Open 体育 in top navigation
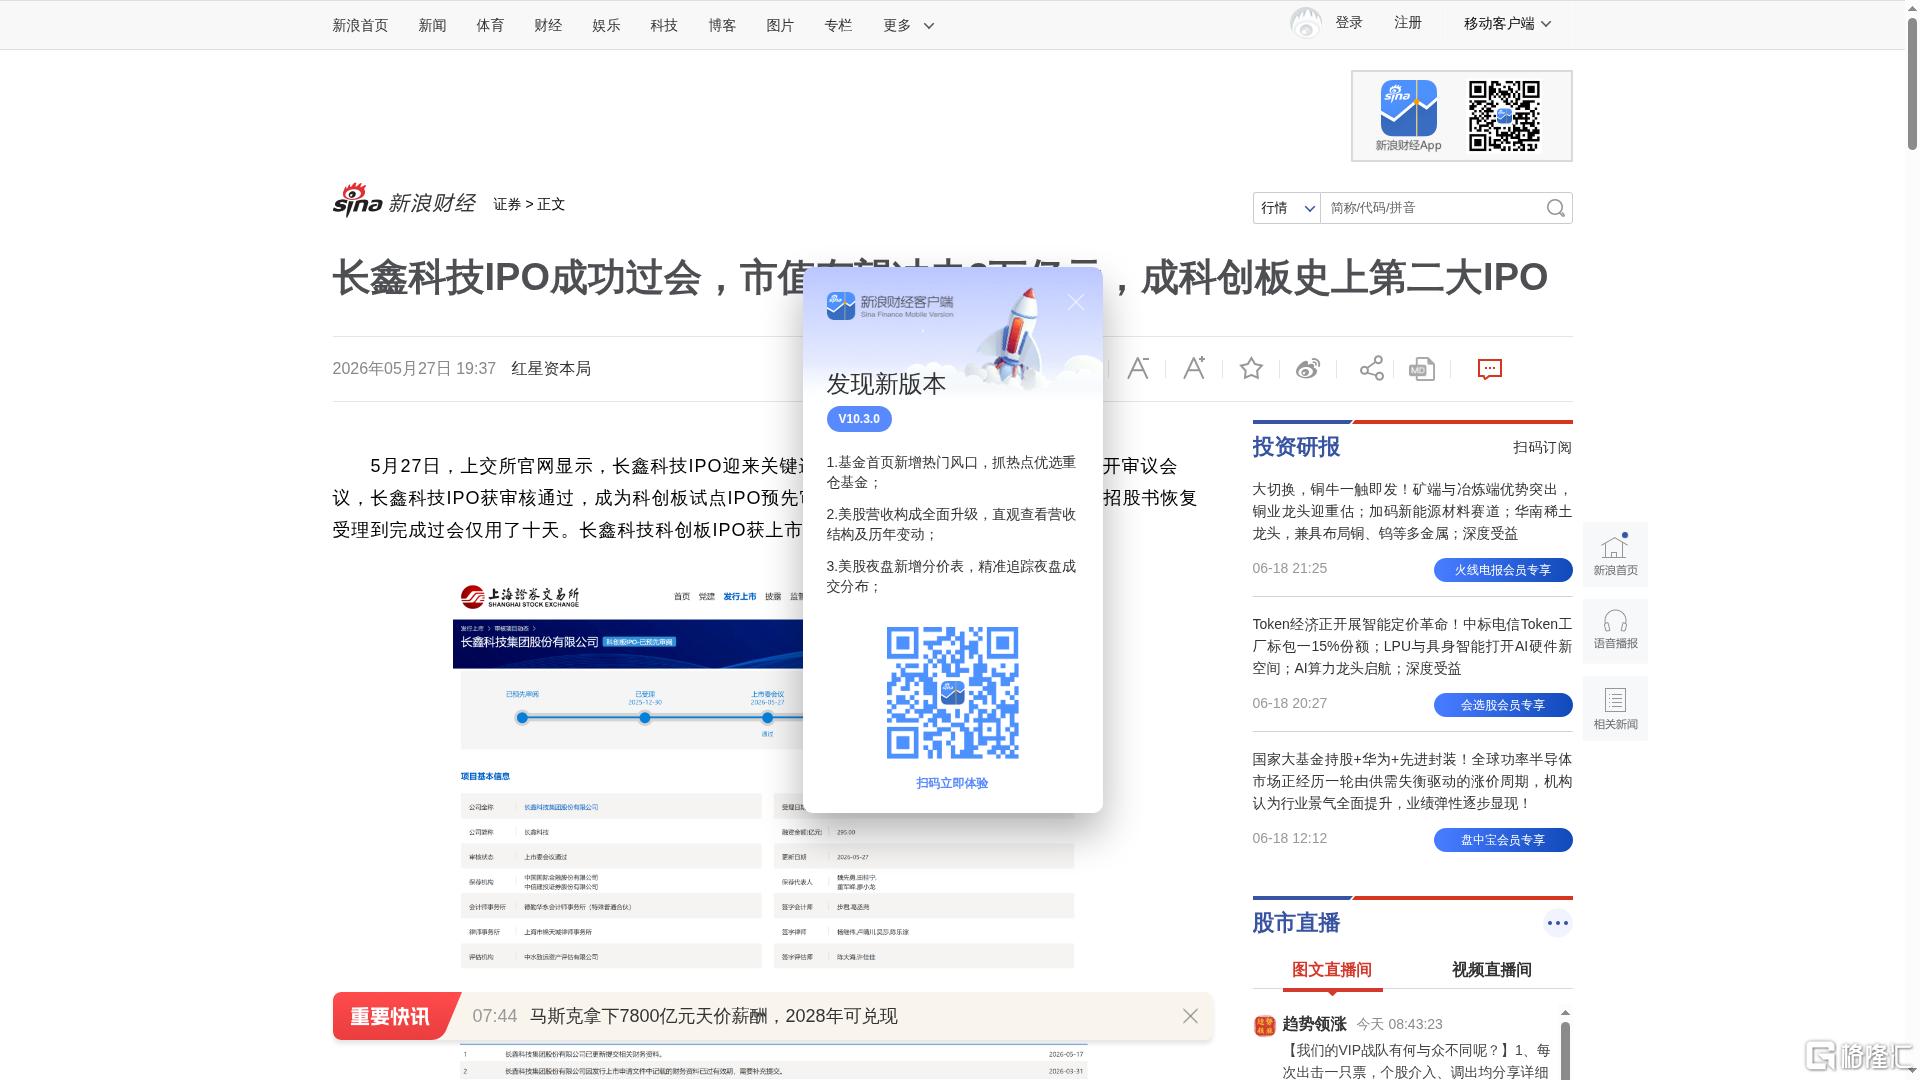This screenshot has width=1920, height=1080. [490, 25]
